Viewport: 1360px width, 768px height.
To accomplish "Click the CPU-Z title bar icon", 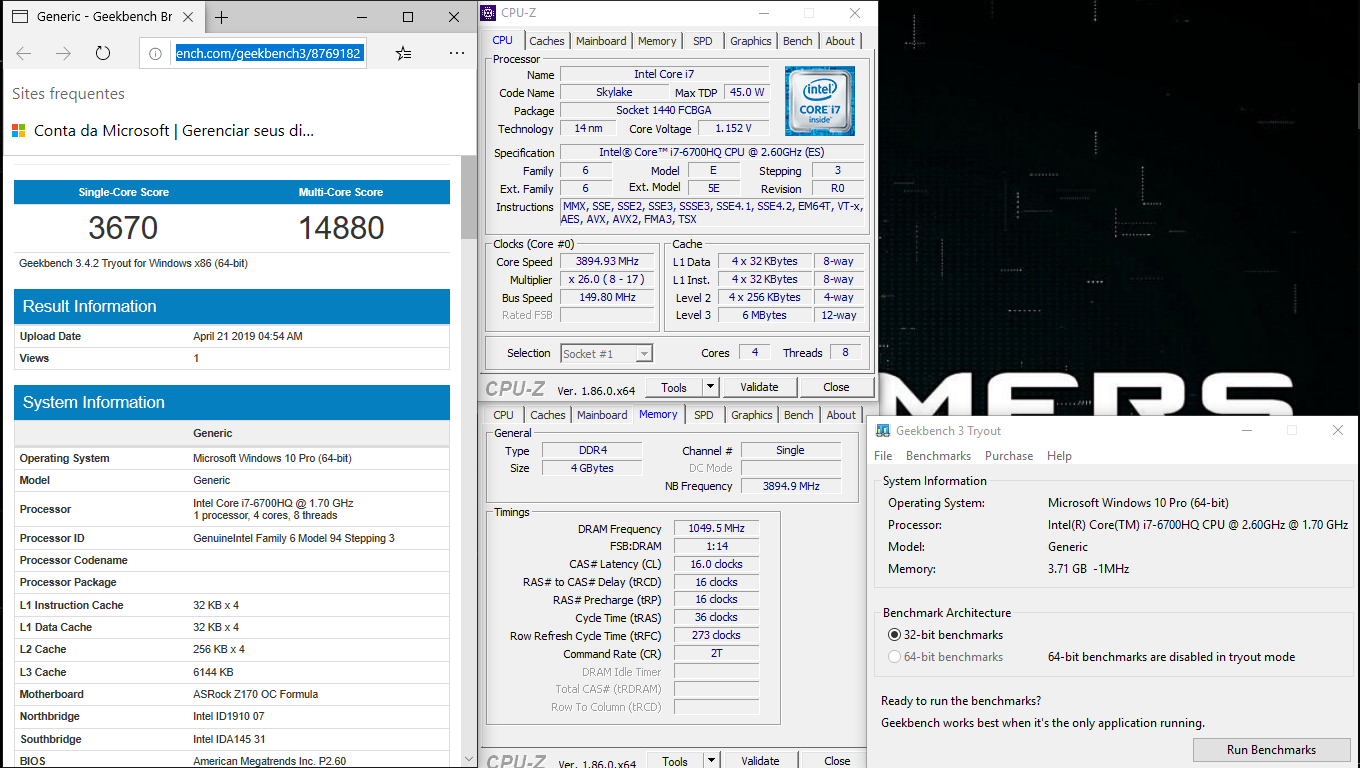I will (x=488, y=13).
